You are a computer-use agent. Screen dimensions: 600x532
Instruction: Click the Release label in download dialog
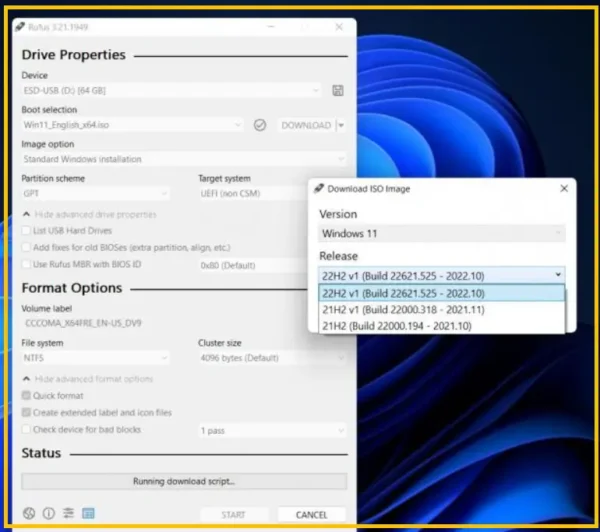pos(339,256)
